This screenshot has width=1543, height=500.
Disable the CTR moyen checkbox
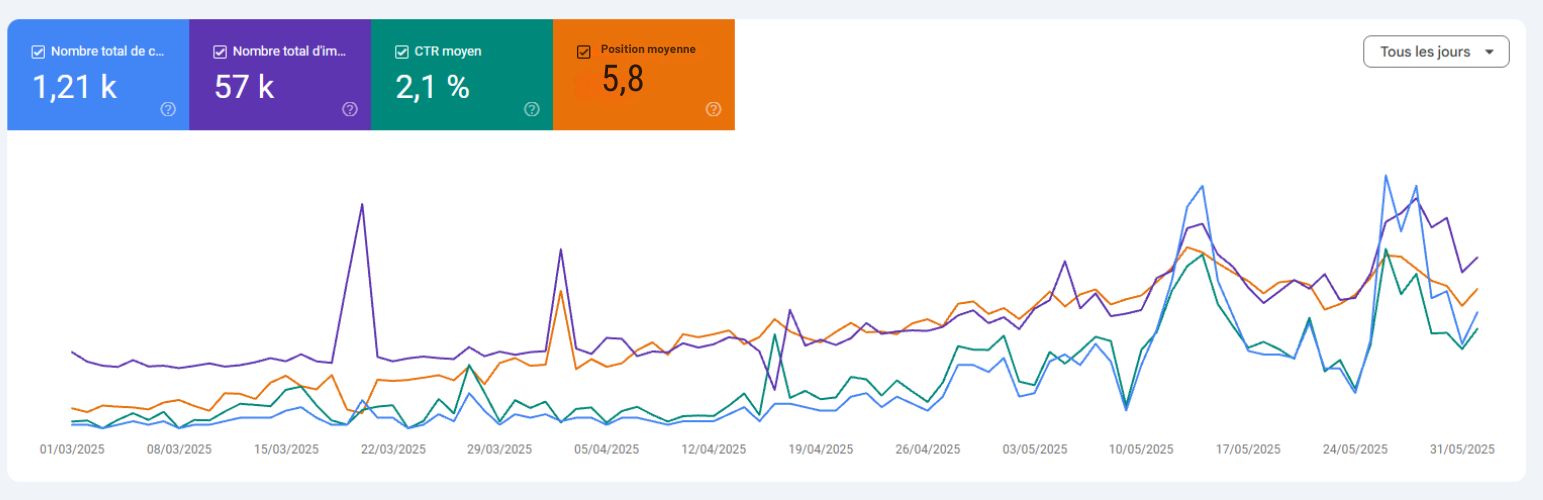[402, 52]
